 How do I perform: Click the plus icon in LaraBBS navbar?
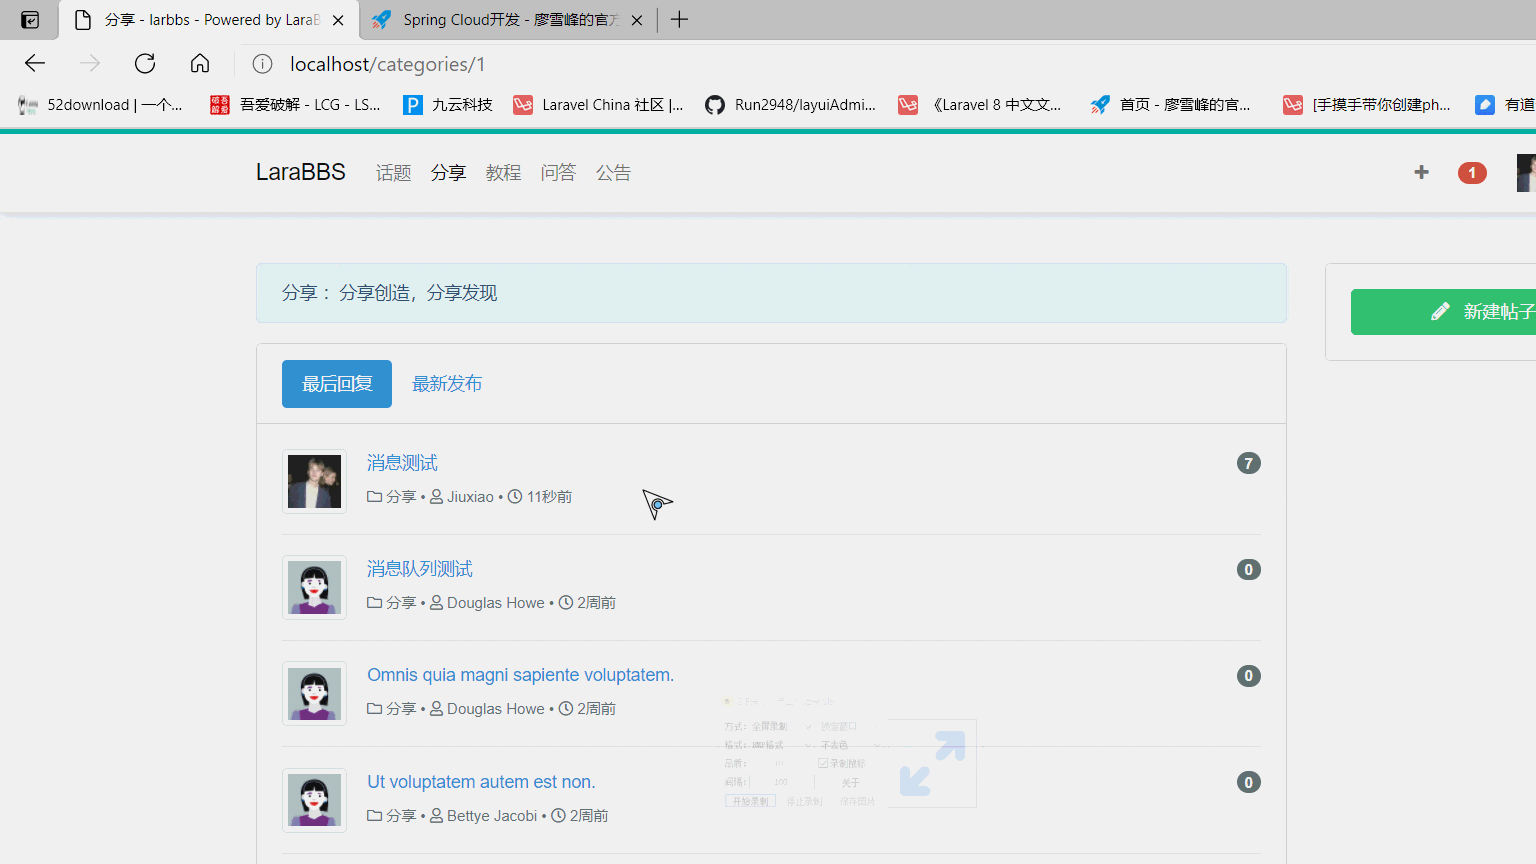pos(1421,172)
